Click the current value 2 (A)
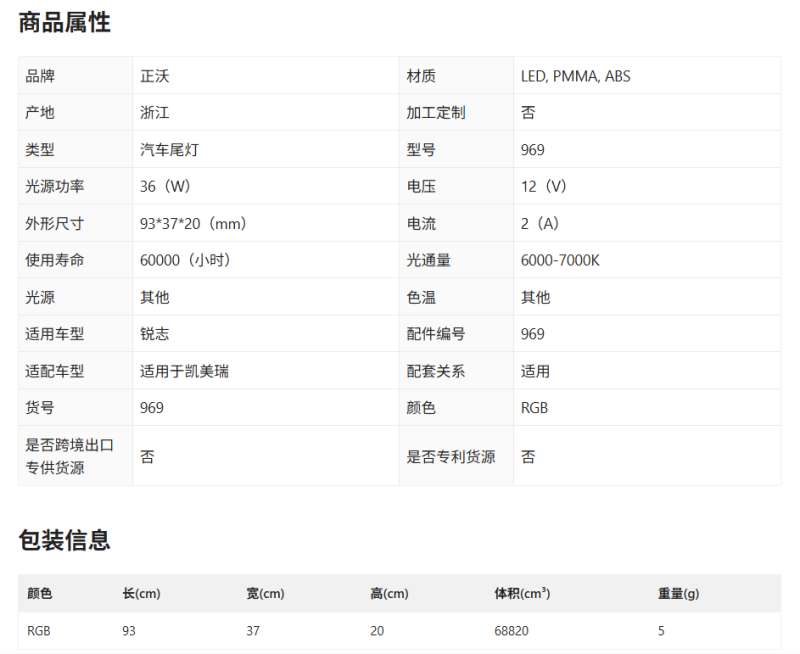Screen dimensions: 800x654 click(540, 223)
